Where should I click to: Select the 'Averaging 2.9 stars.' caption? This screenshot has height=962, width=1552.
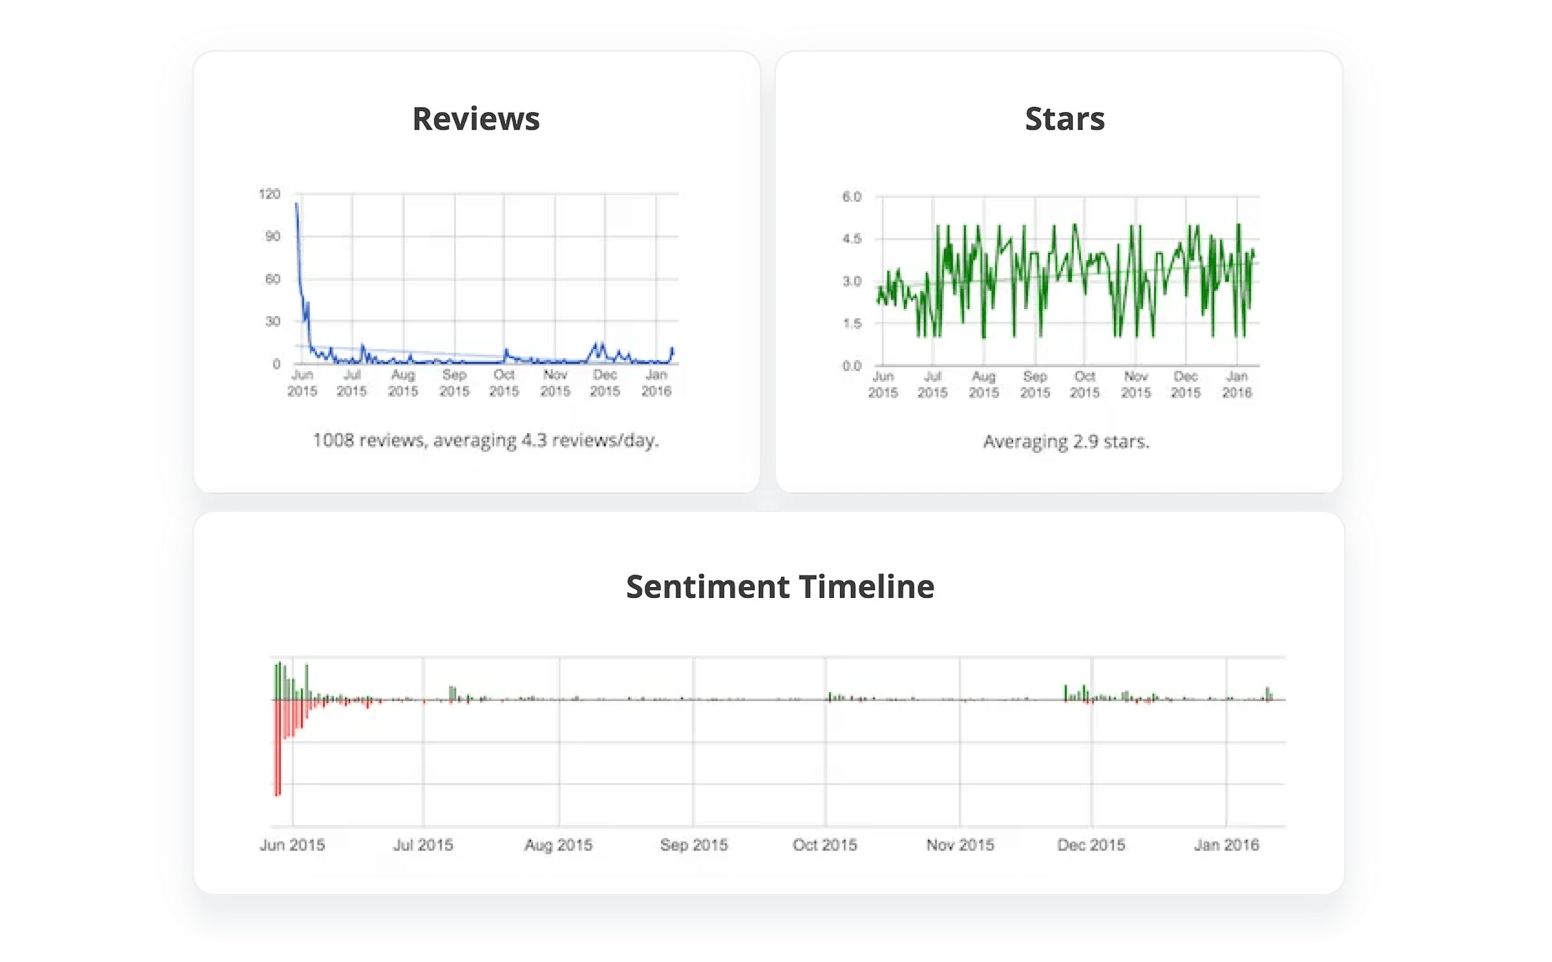[1066, 441]
